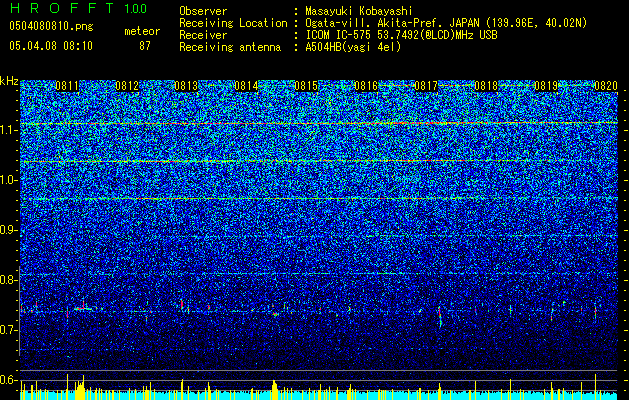
Task: Click the 1.0 frequency axis label
Action: (9, 180)
